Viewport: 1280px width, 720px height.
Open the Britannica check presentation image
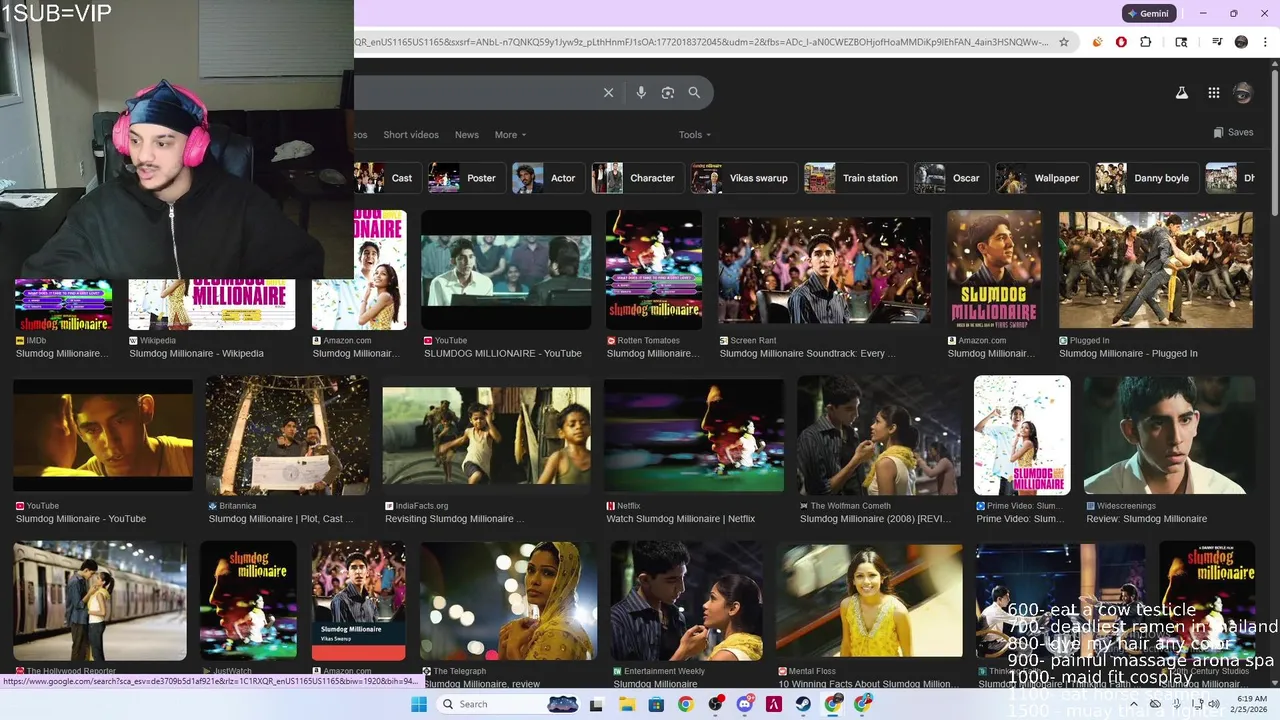tap(287, 435)
